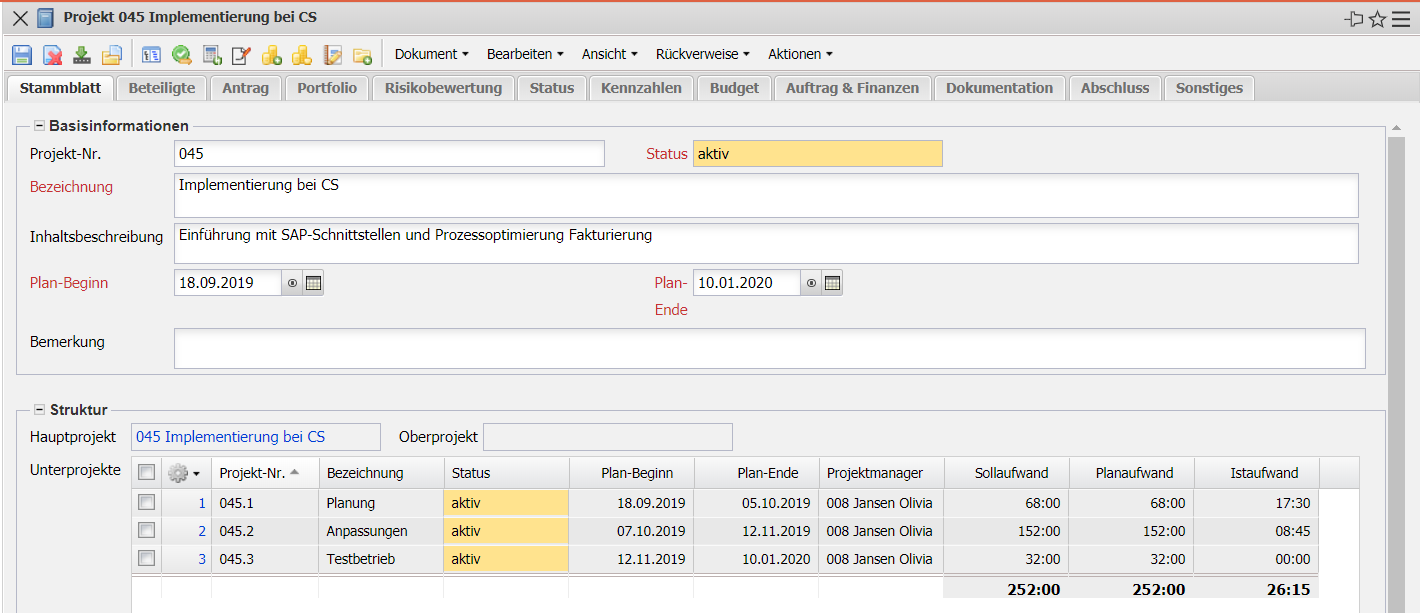Check the box for subproject 045.1 Planung
The image size is (1420, 613).
pos(147,503)
